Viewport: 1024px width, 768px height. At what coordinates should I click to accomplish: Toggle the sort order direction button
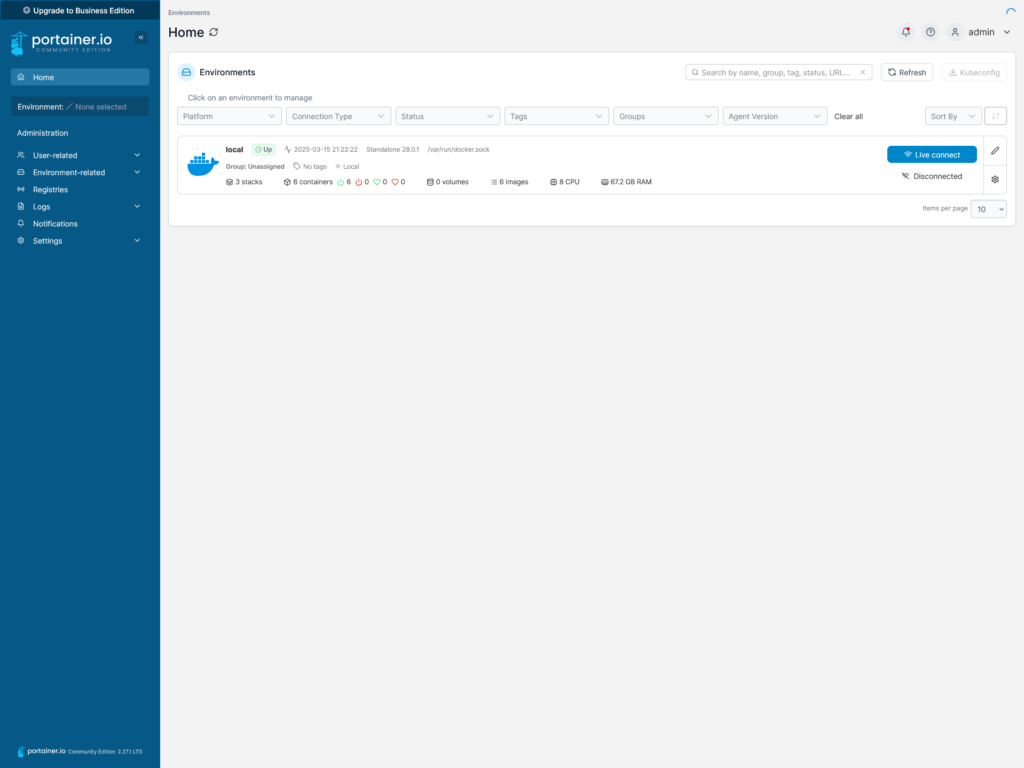995,116
